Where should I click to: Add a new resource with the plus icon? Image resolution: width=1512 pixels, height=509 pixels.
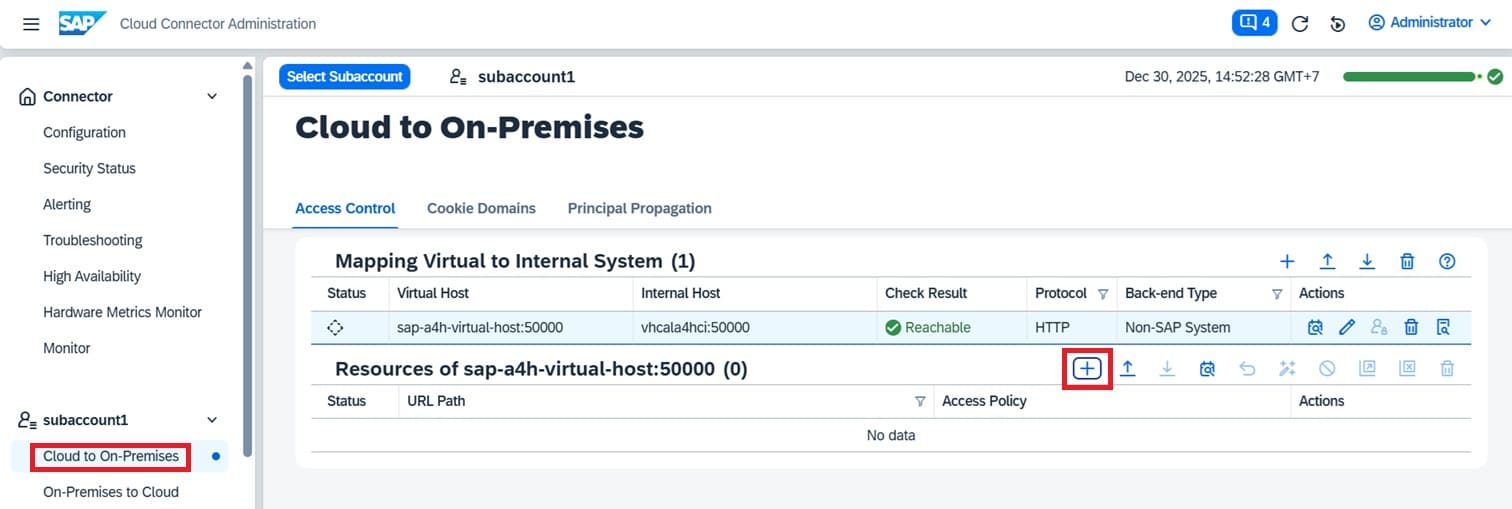[x=1087, y=369]
